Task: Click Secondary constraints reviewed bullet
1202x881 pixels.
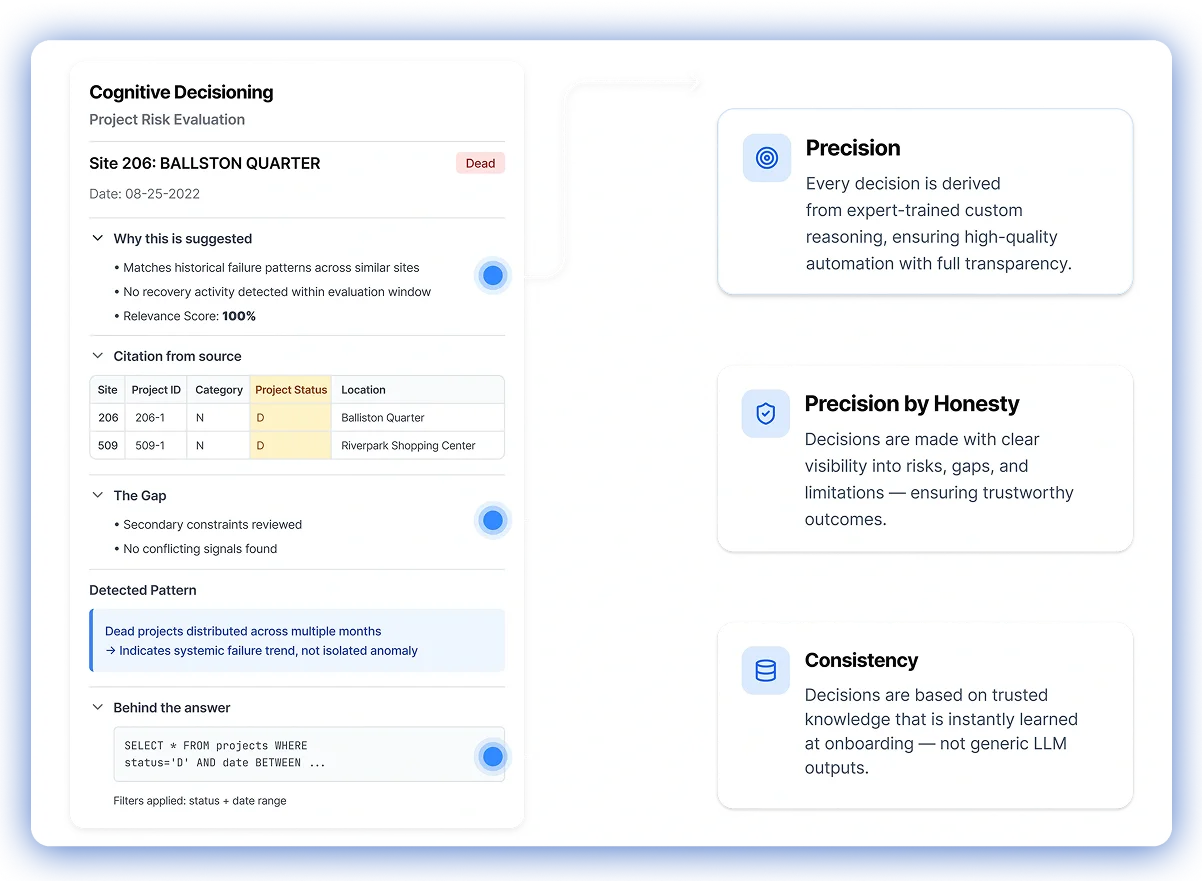Action: [x=208, y=524]
